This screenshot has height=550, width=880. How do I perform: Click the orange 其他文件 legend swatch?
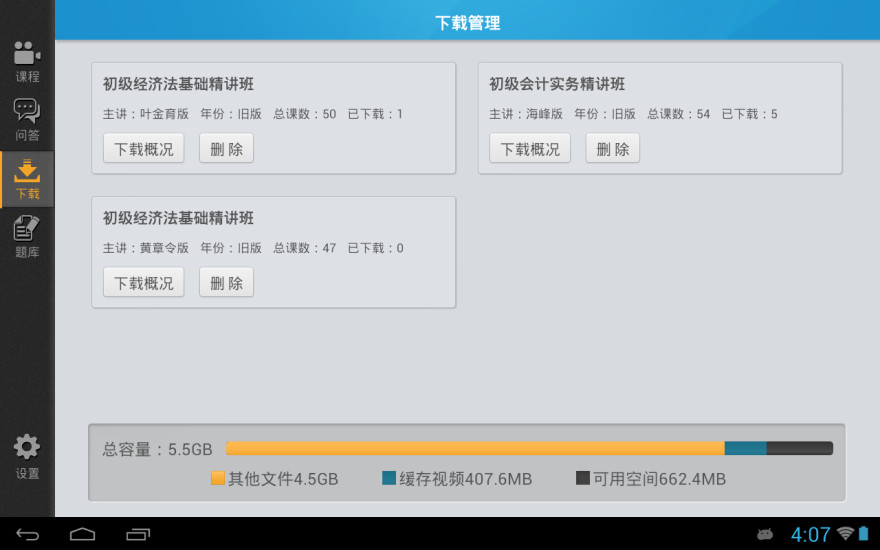[218, 478]
